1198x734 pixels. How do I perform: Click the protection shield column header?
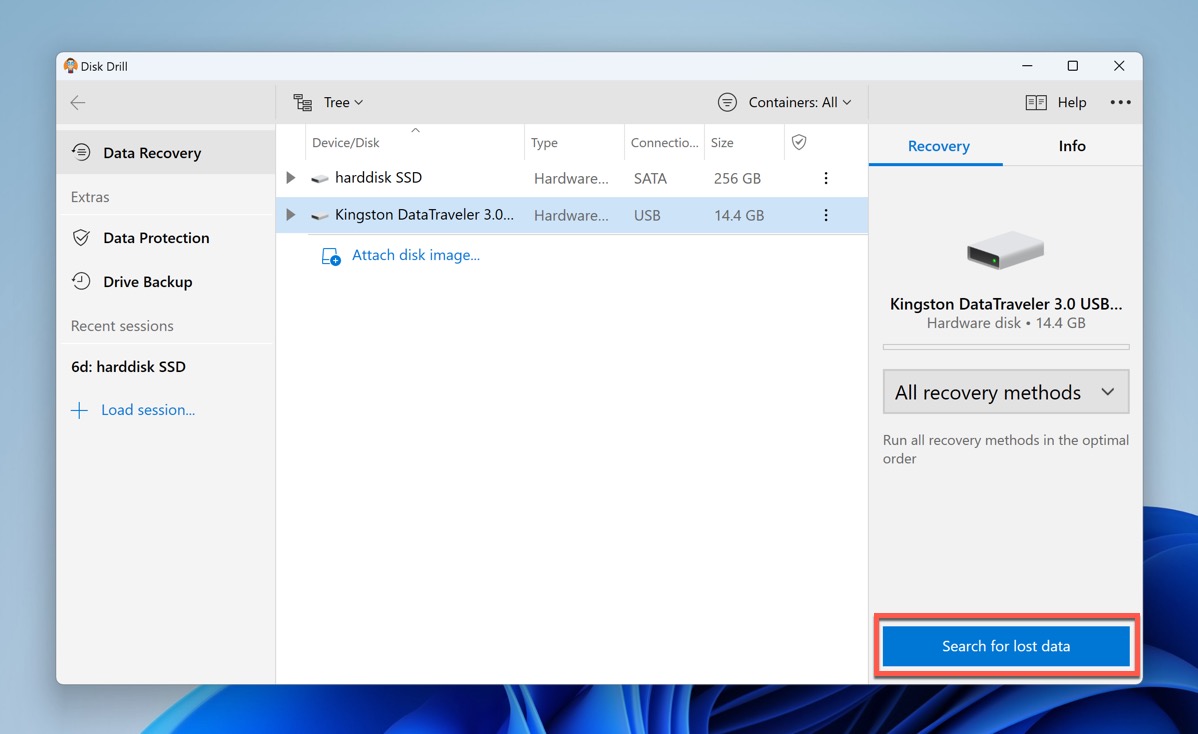pos(798,142)
